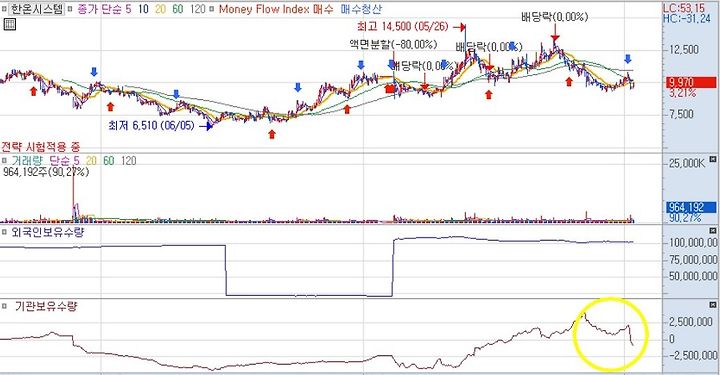The width and height of the screenshot is (720, 375).
Task: Click the 7,500 price axis label
Action: point(681,114)
